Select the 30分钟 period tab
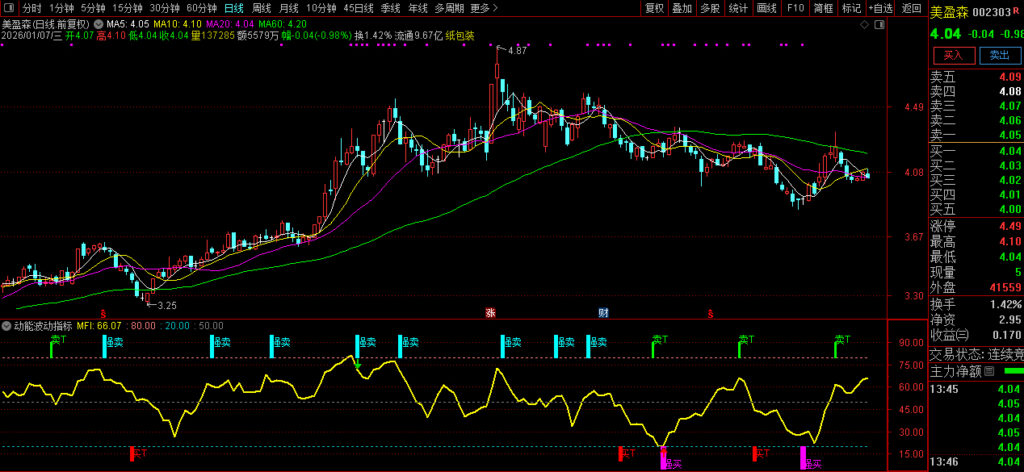This screenshot has width=1024, height=472. coord(164,8)
